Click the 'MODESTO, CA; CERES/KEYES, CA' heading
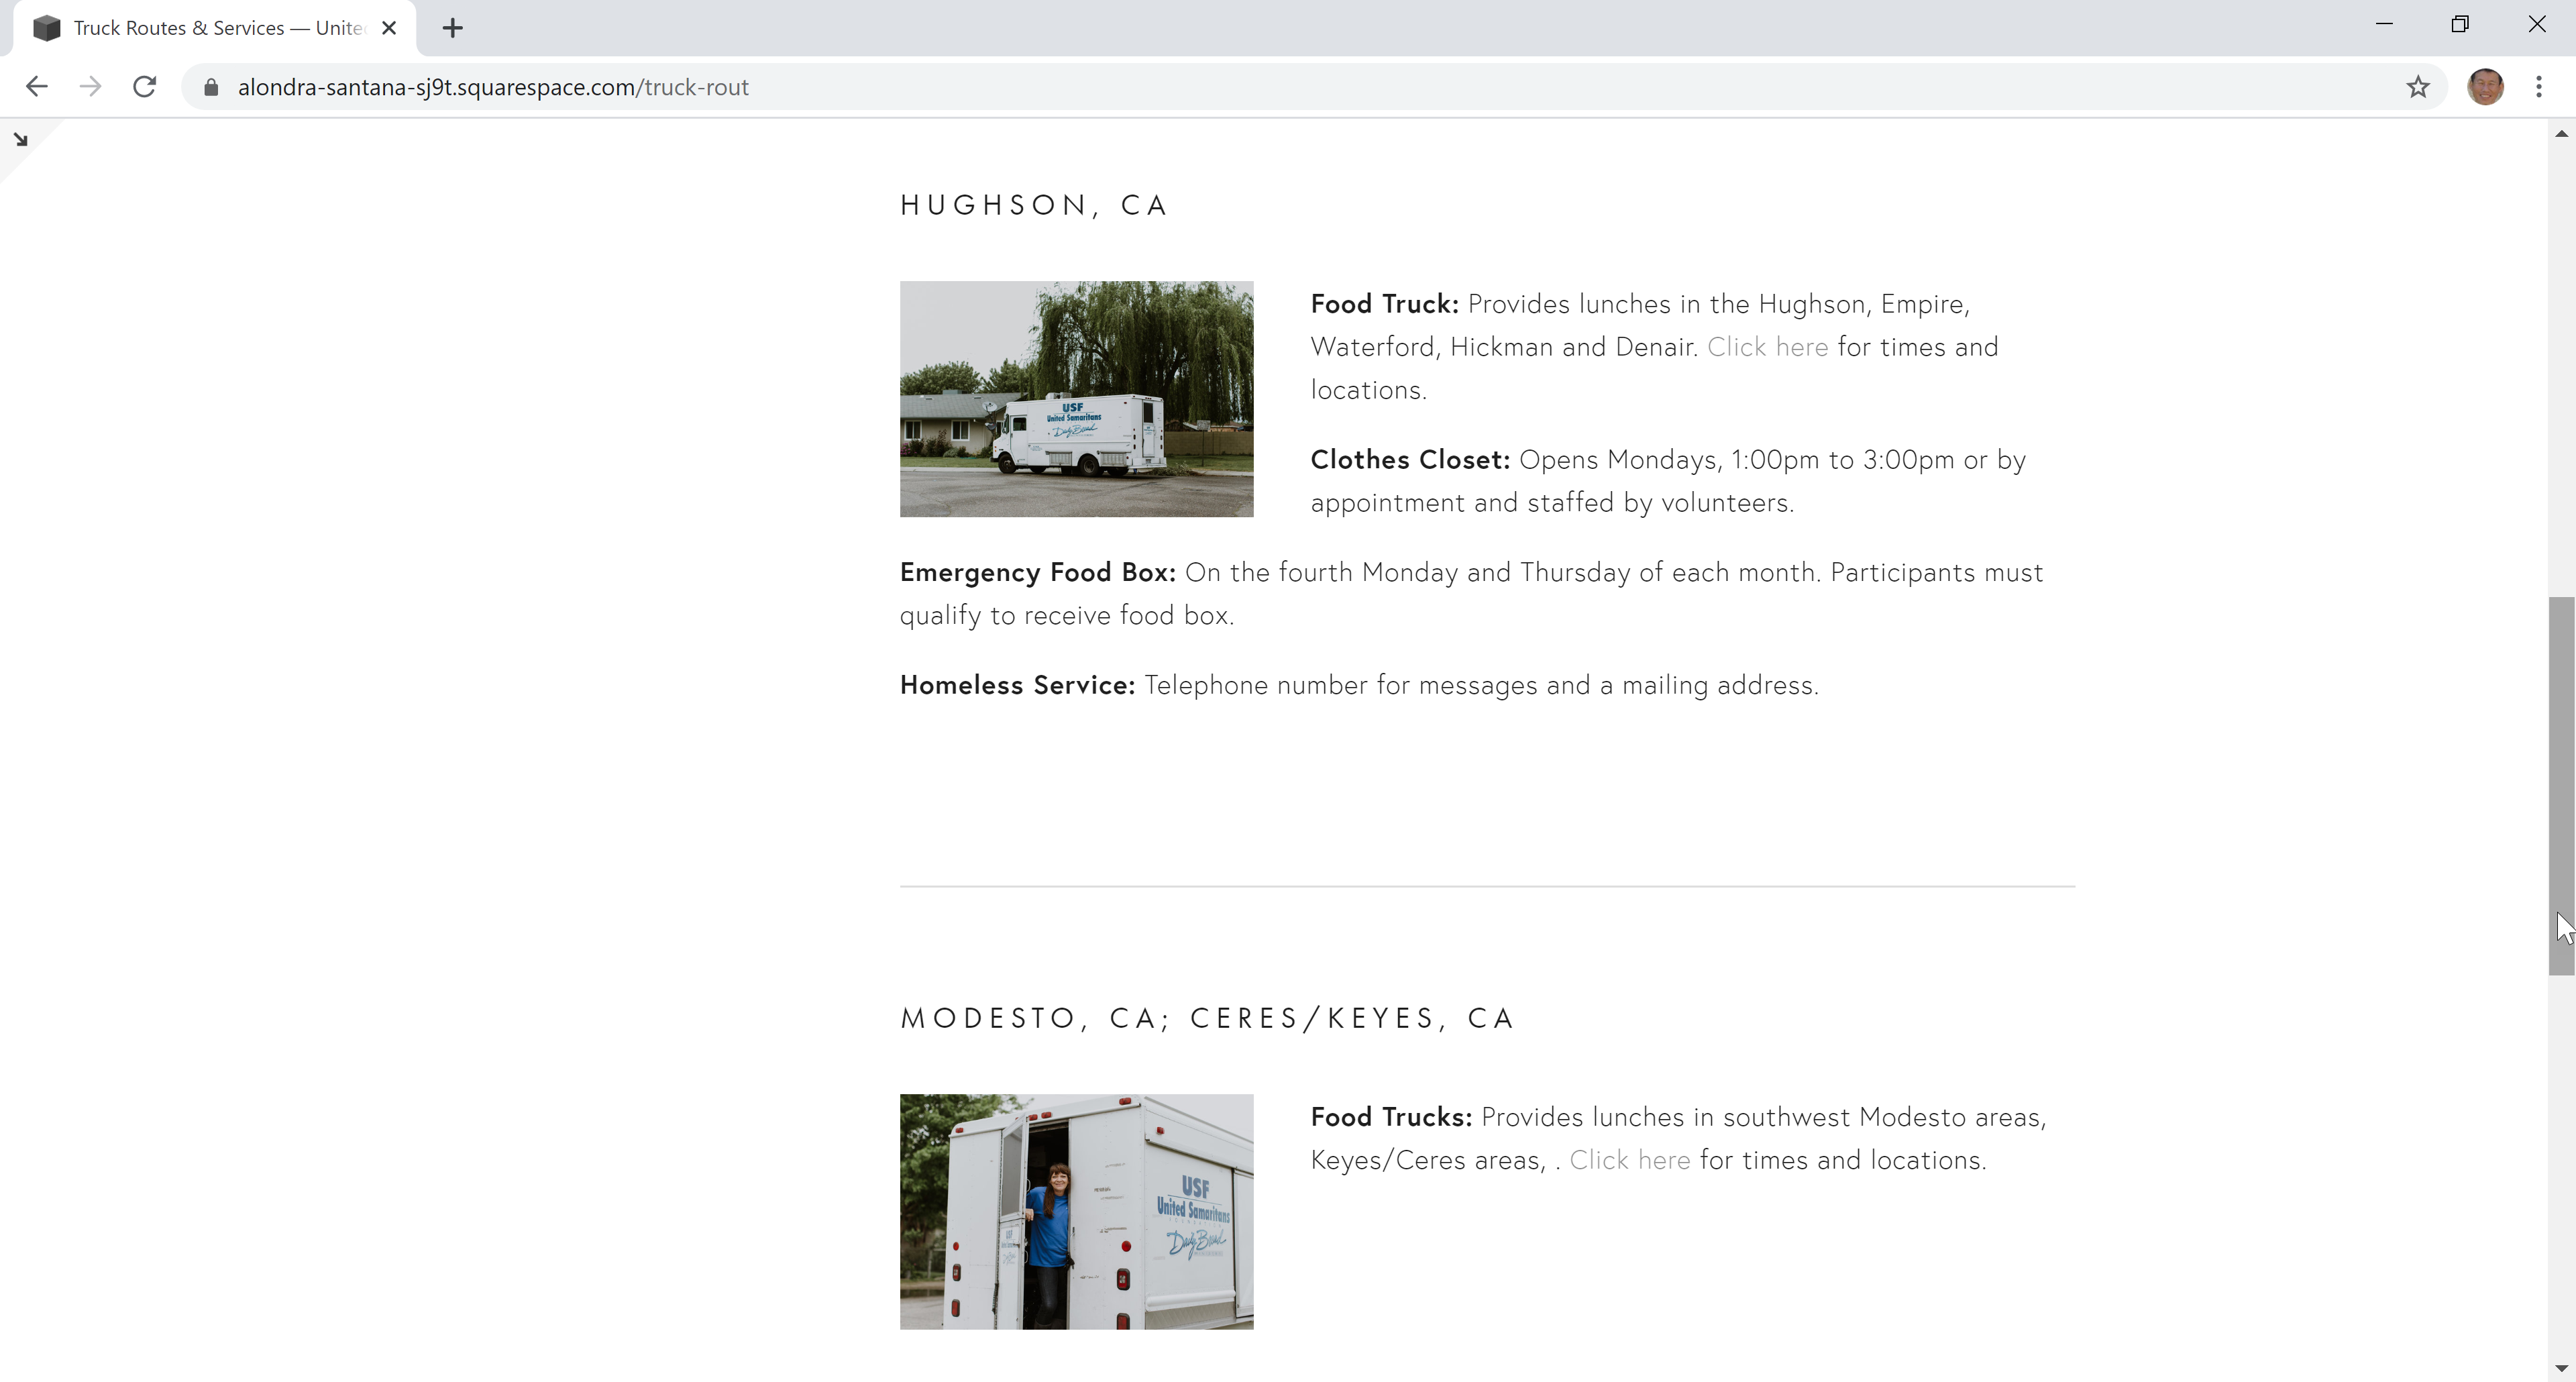The image size is (2576, 1382). coord(1207,1018)
